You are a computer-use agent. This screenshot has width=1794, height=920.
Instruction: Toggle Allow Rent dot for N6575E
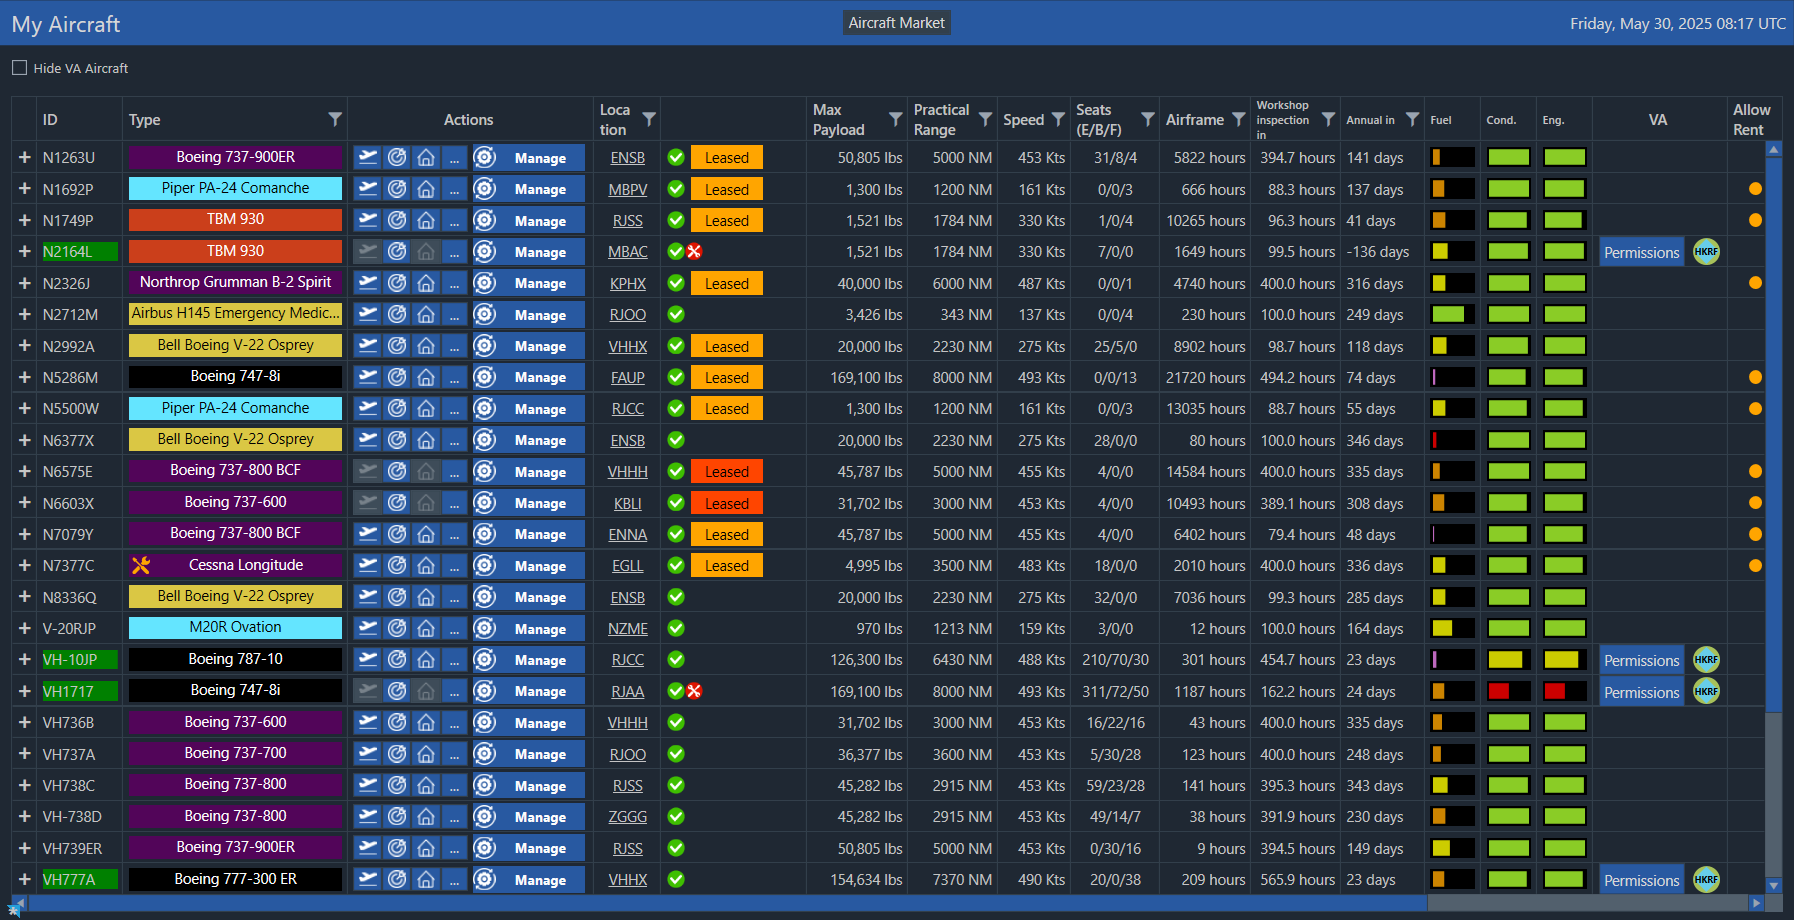coord(1755,471)
